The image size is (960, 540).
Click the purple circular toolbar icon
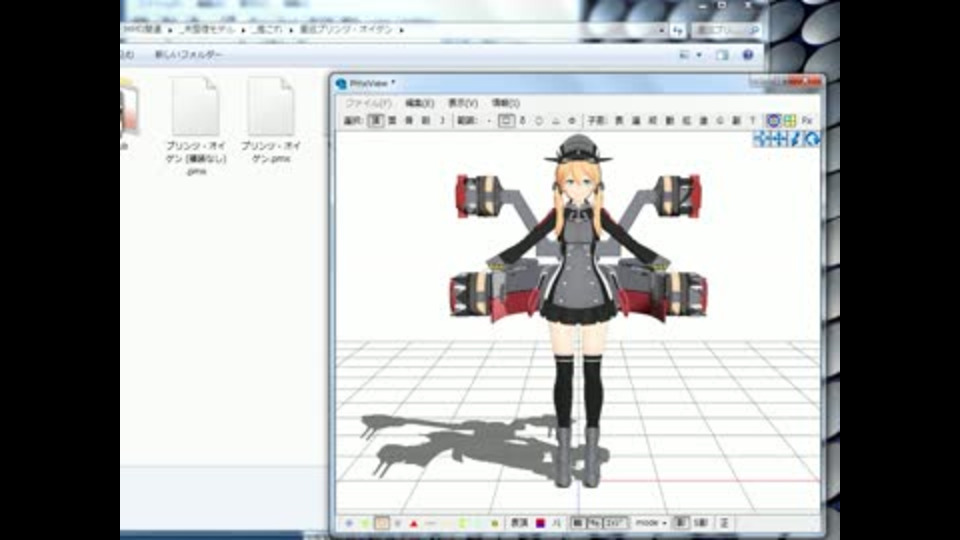[773, 121]
